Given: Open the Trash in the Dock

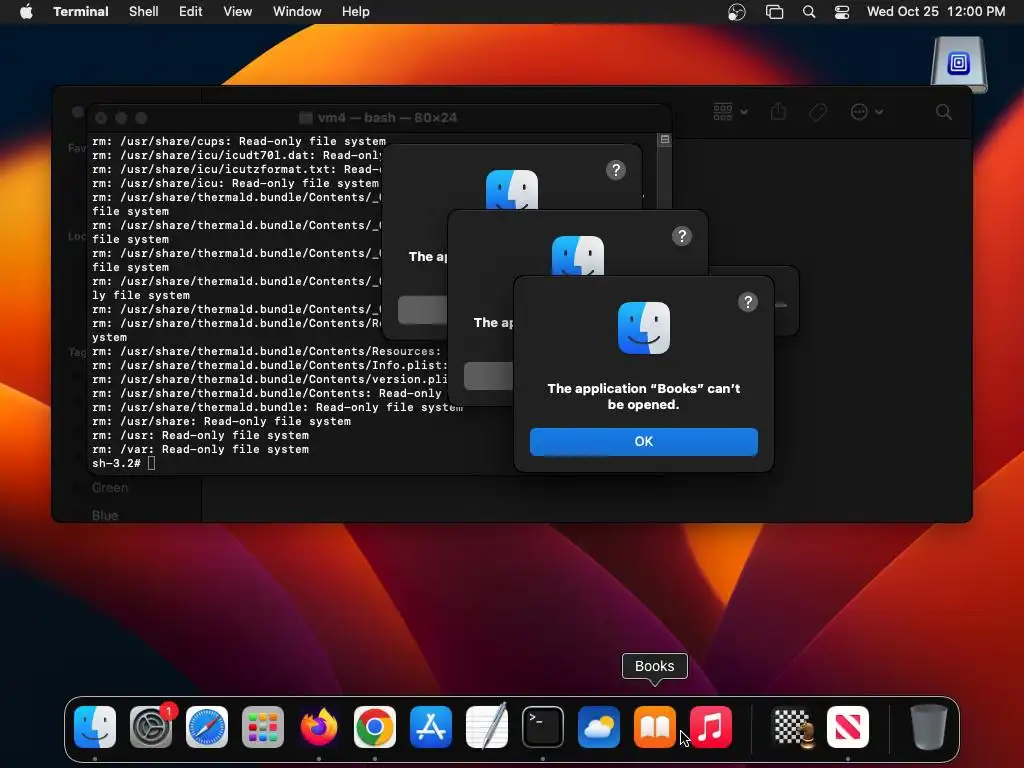Looking at the screenshot, I should click(929, 727).
